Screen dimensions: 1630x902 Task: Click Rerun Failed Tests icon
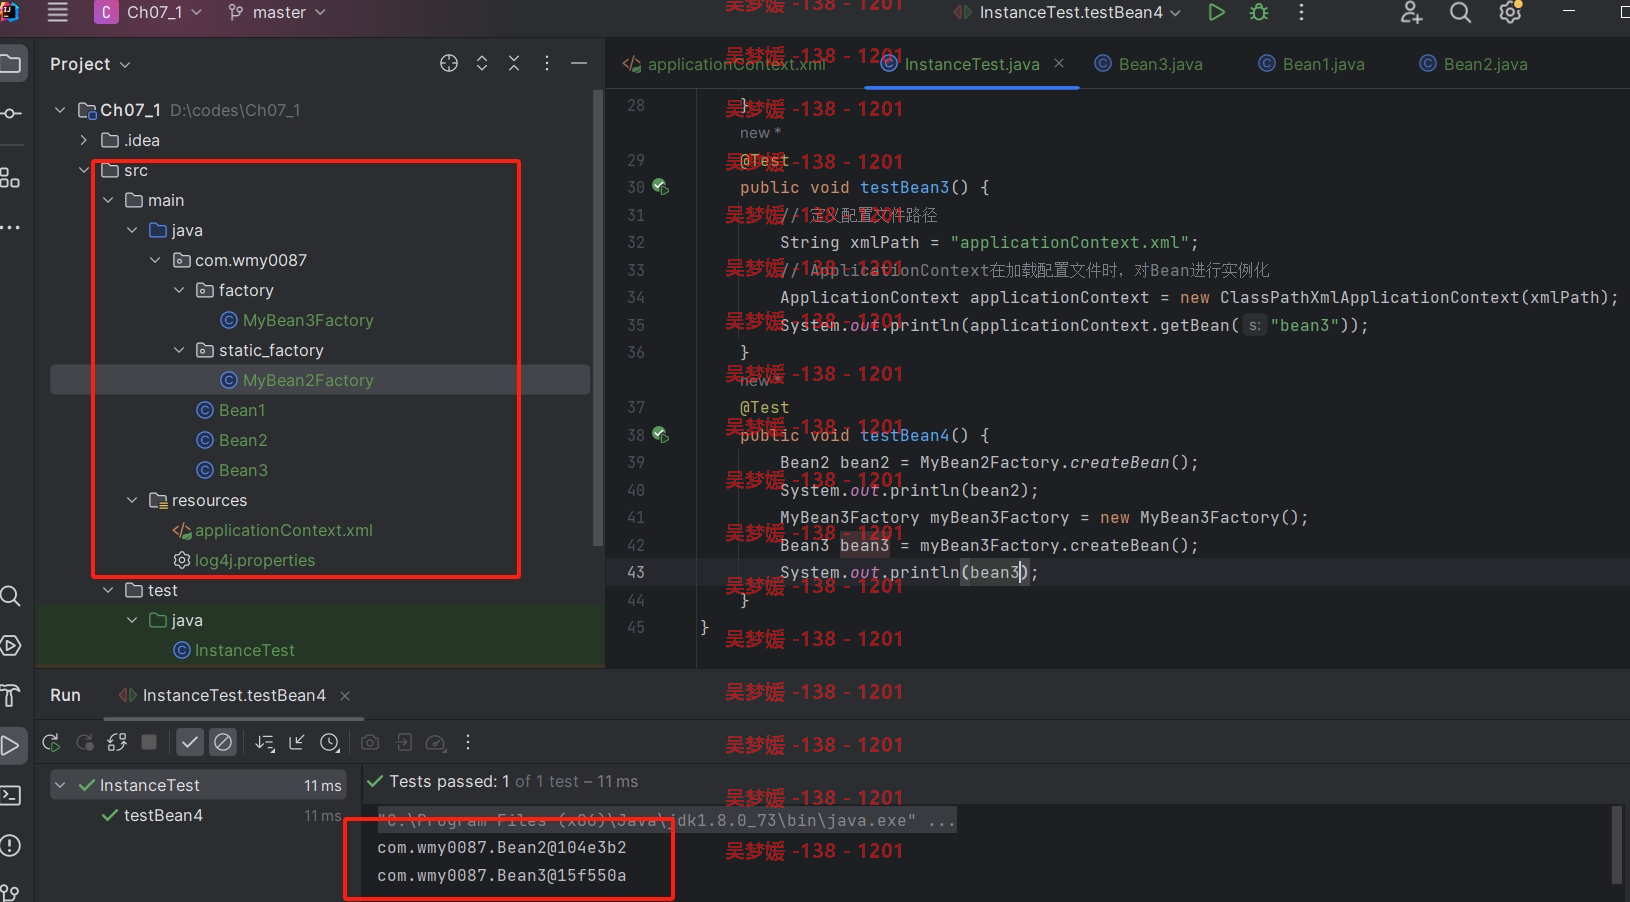(x=85, y=742)
